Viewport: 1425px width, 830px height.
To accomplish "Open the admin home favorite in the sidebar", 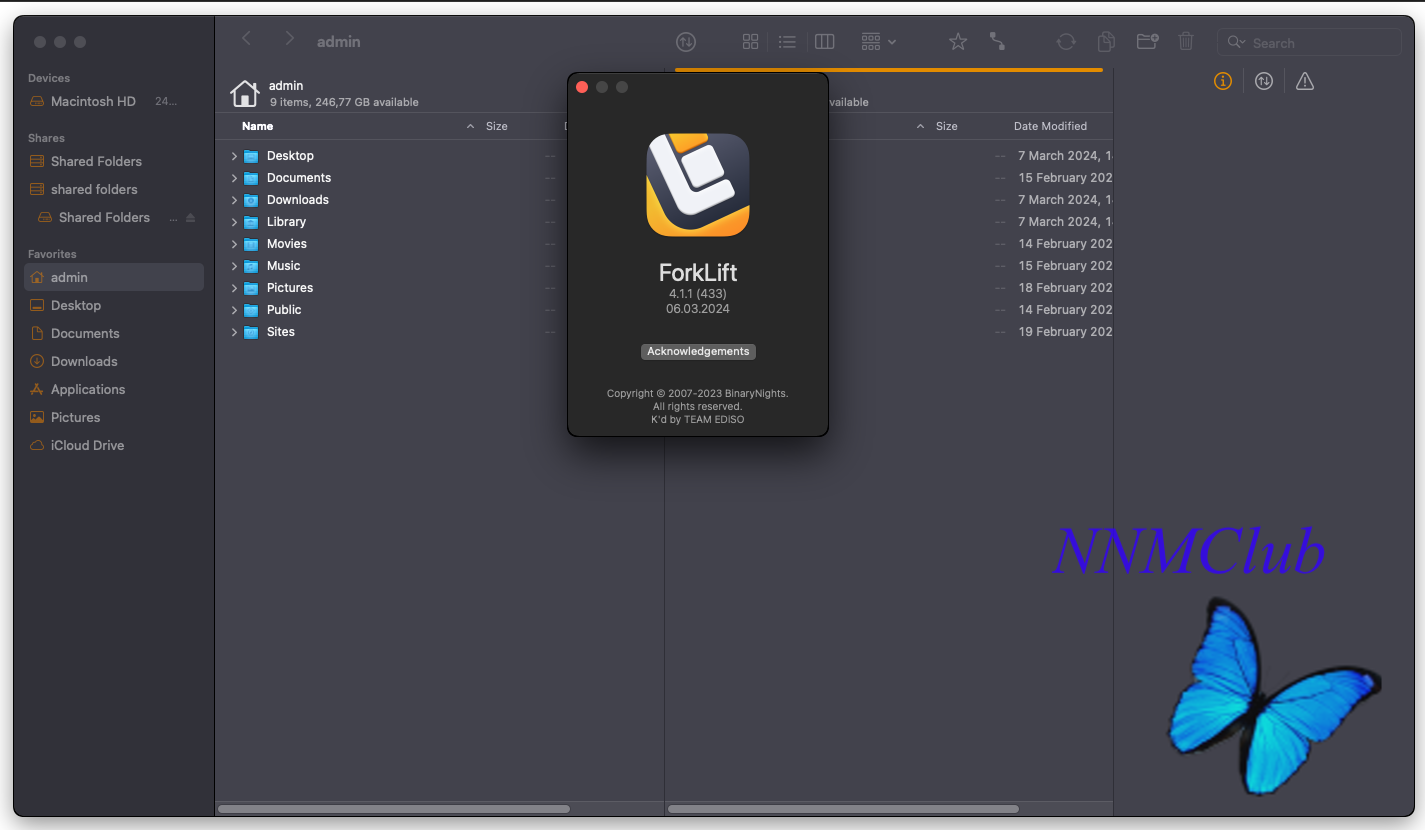I will (x=113, y=277).
